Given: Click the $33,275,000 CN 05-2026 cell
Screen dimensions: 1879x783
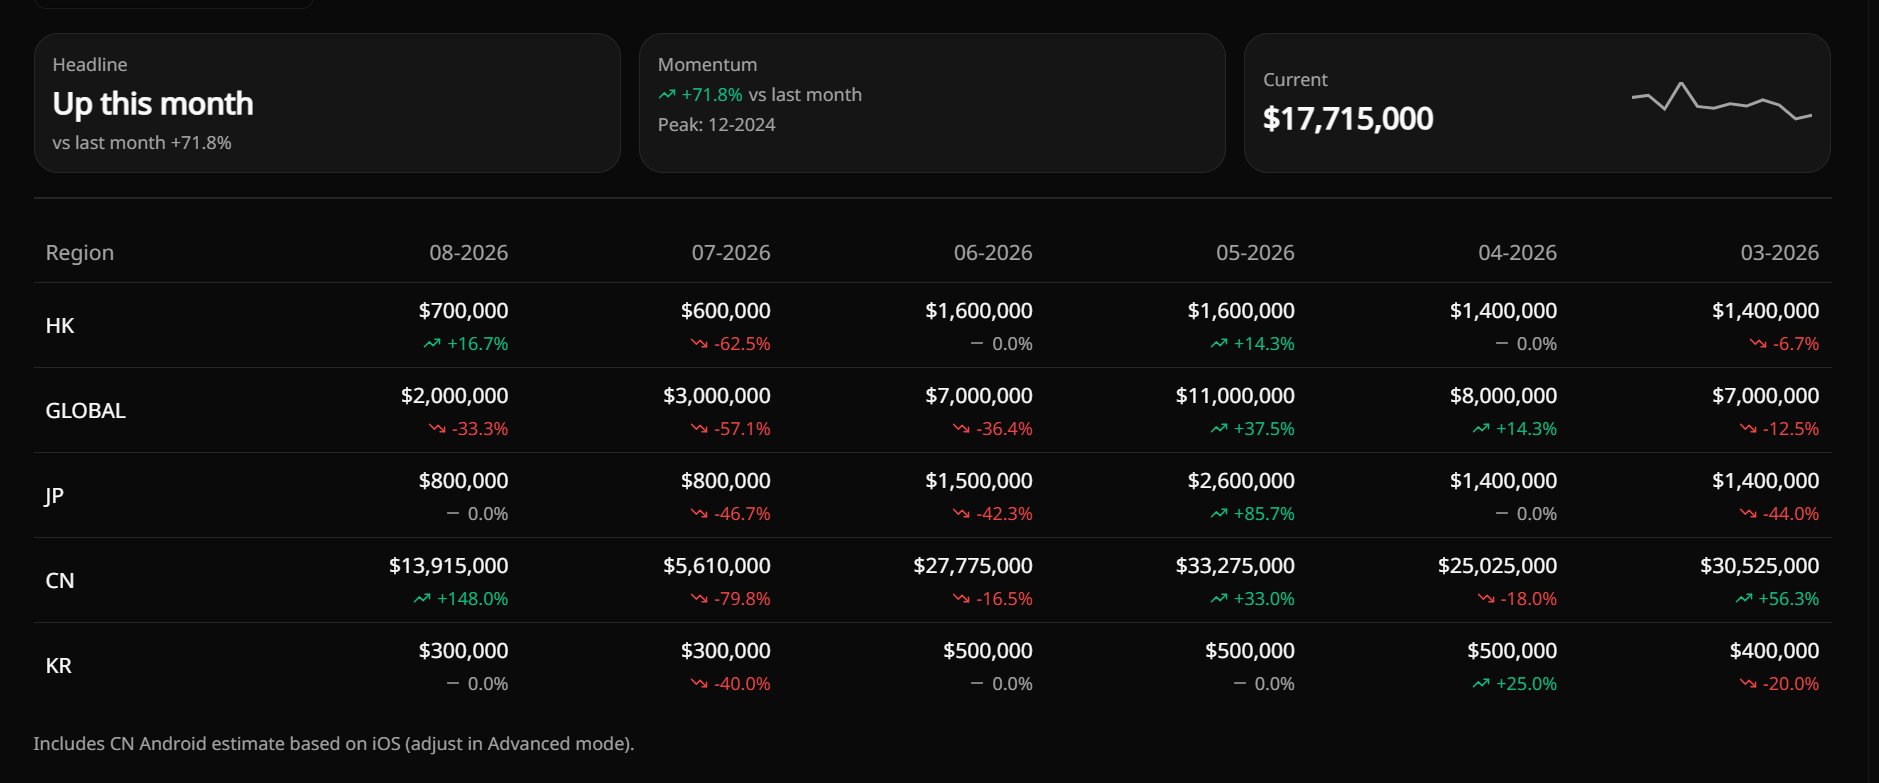Looking at the screenshot, I should click(1235, 566).
